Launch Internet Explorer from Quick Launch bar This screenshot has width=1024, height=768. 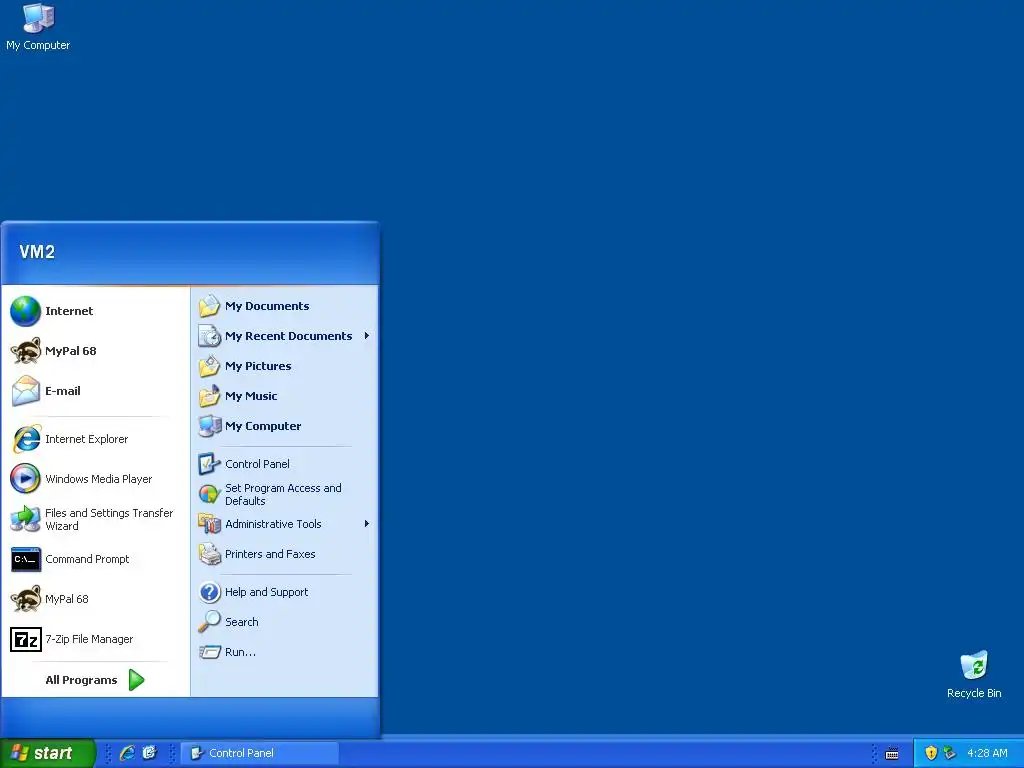[127, 753]
